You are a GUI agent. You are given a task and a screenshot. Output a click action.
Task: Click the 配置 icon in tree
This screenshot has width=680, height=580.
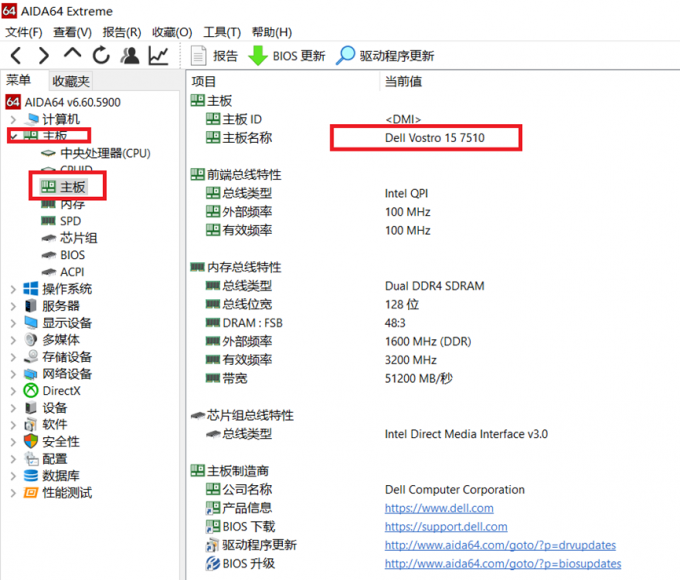(31, 459)
